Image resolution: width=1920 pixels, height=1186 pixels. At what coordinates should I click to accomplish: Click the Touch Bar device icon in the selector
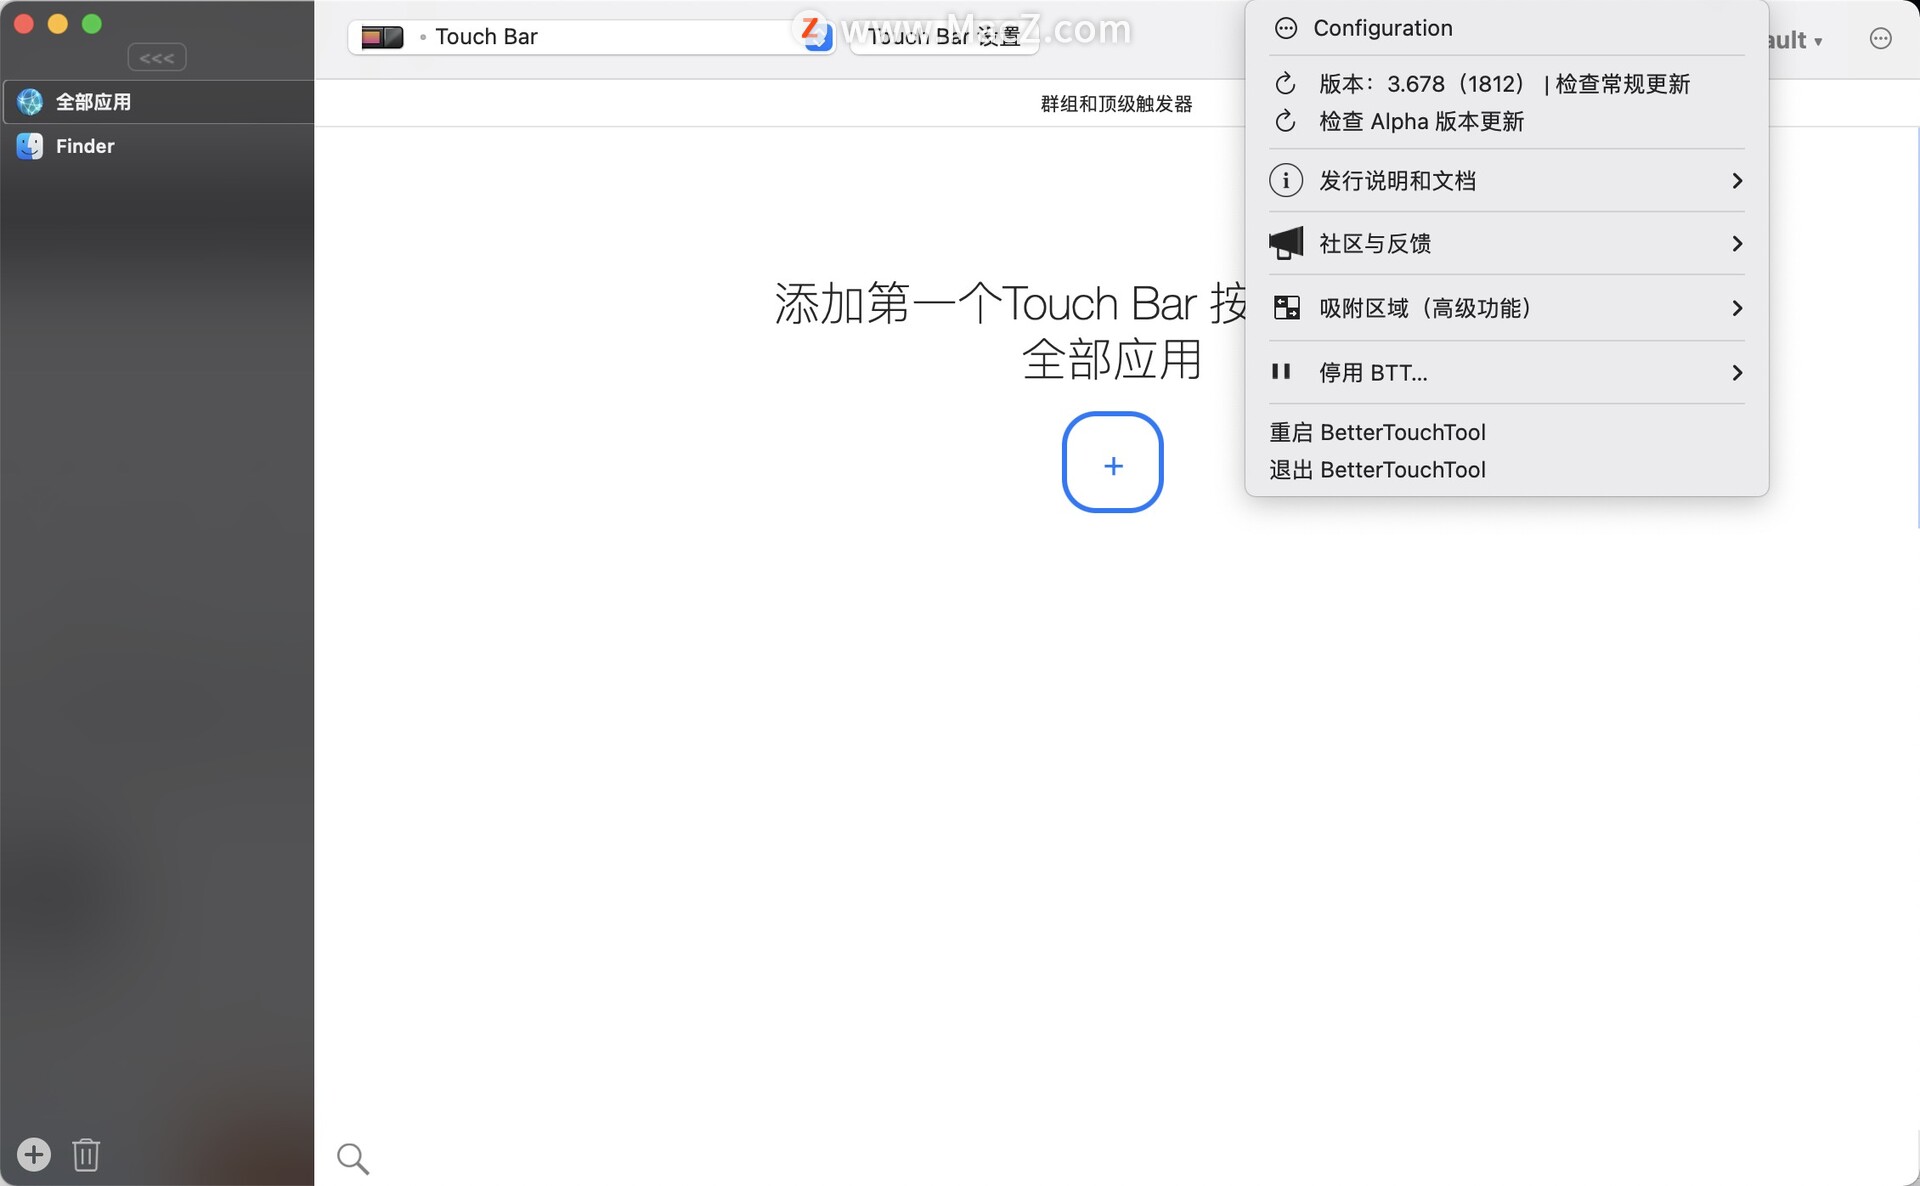click(x=382, y=37)
